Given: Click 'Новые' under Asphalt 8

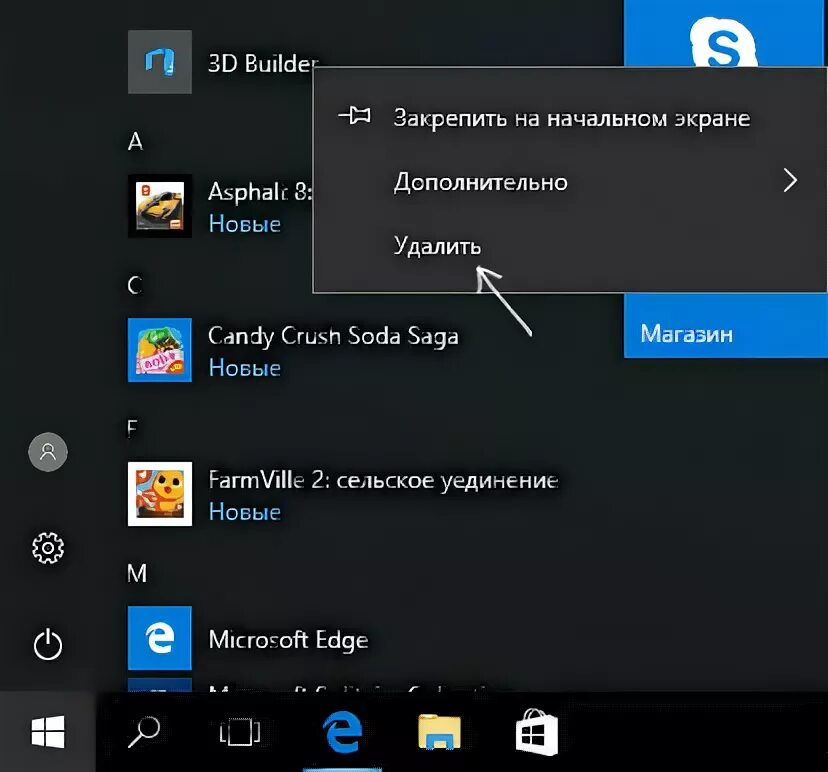Looking at the screenshot, I should pos(245,224).
